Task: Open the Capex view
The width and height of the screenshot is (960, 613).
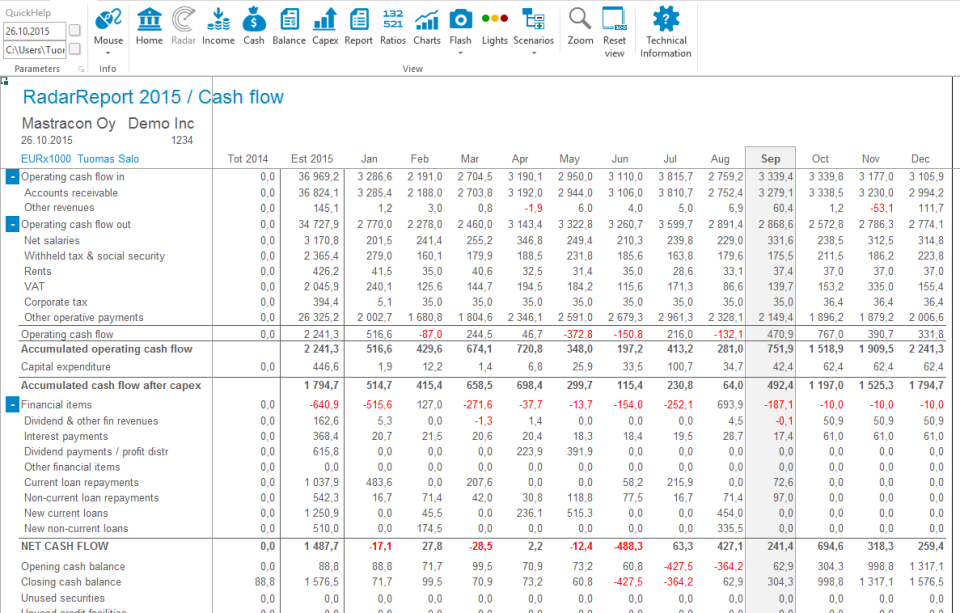Action: click(x=323, y=27)
